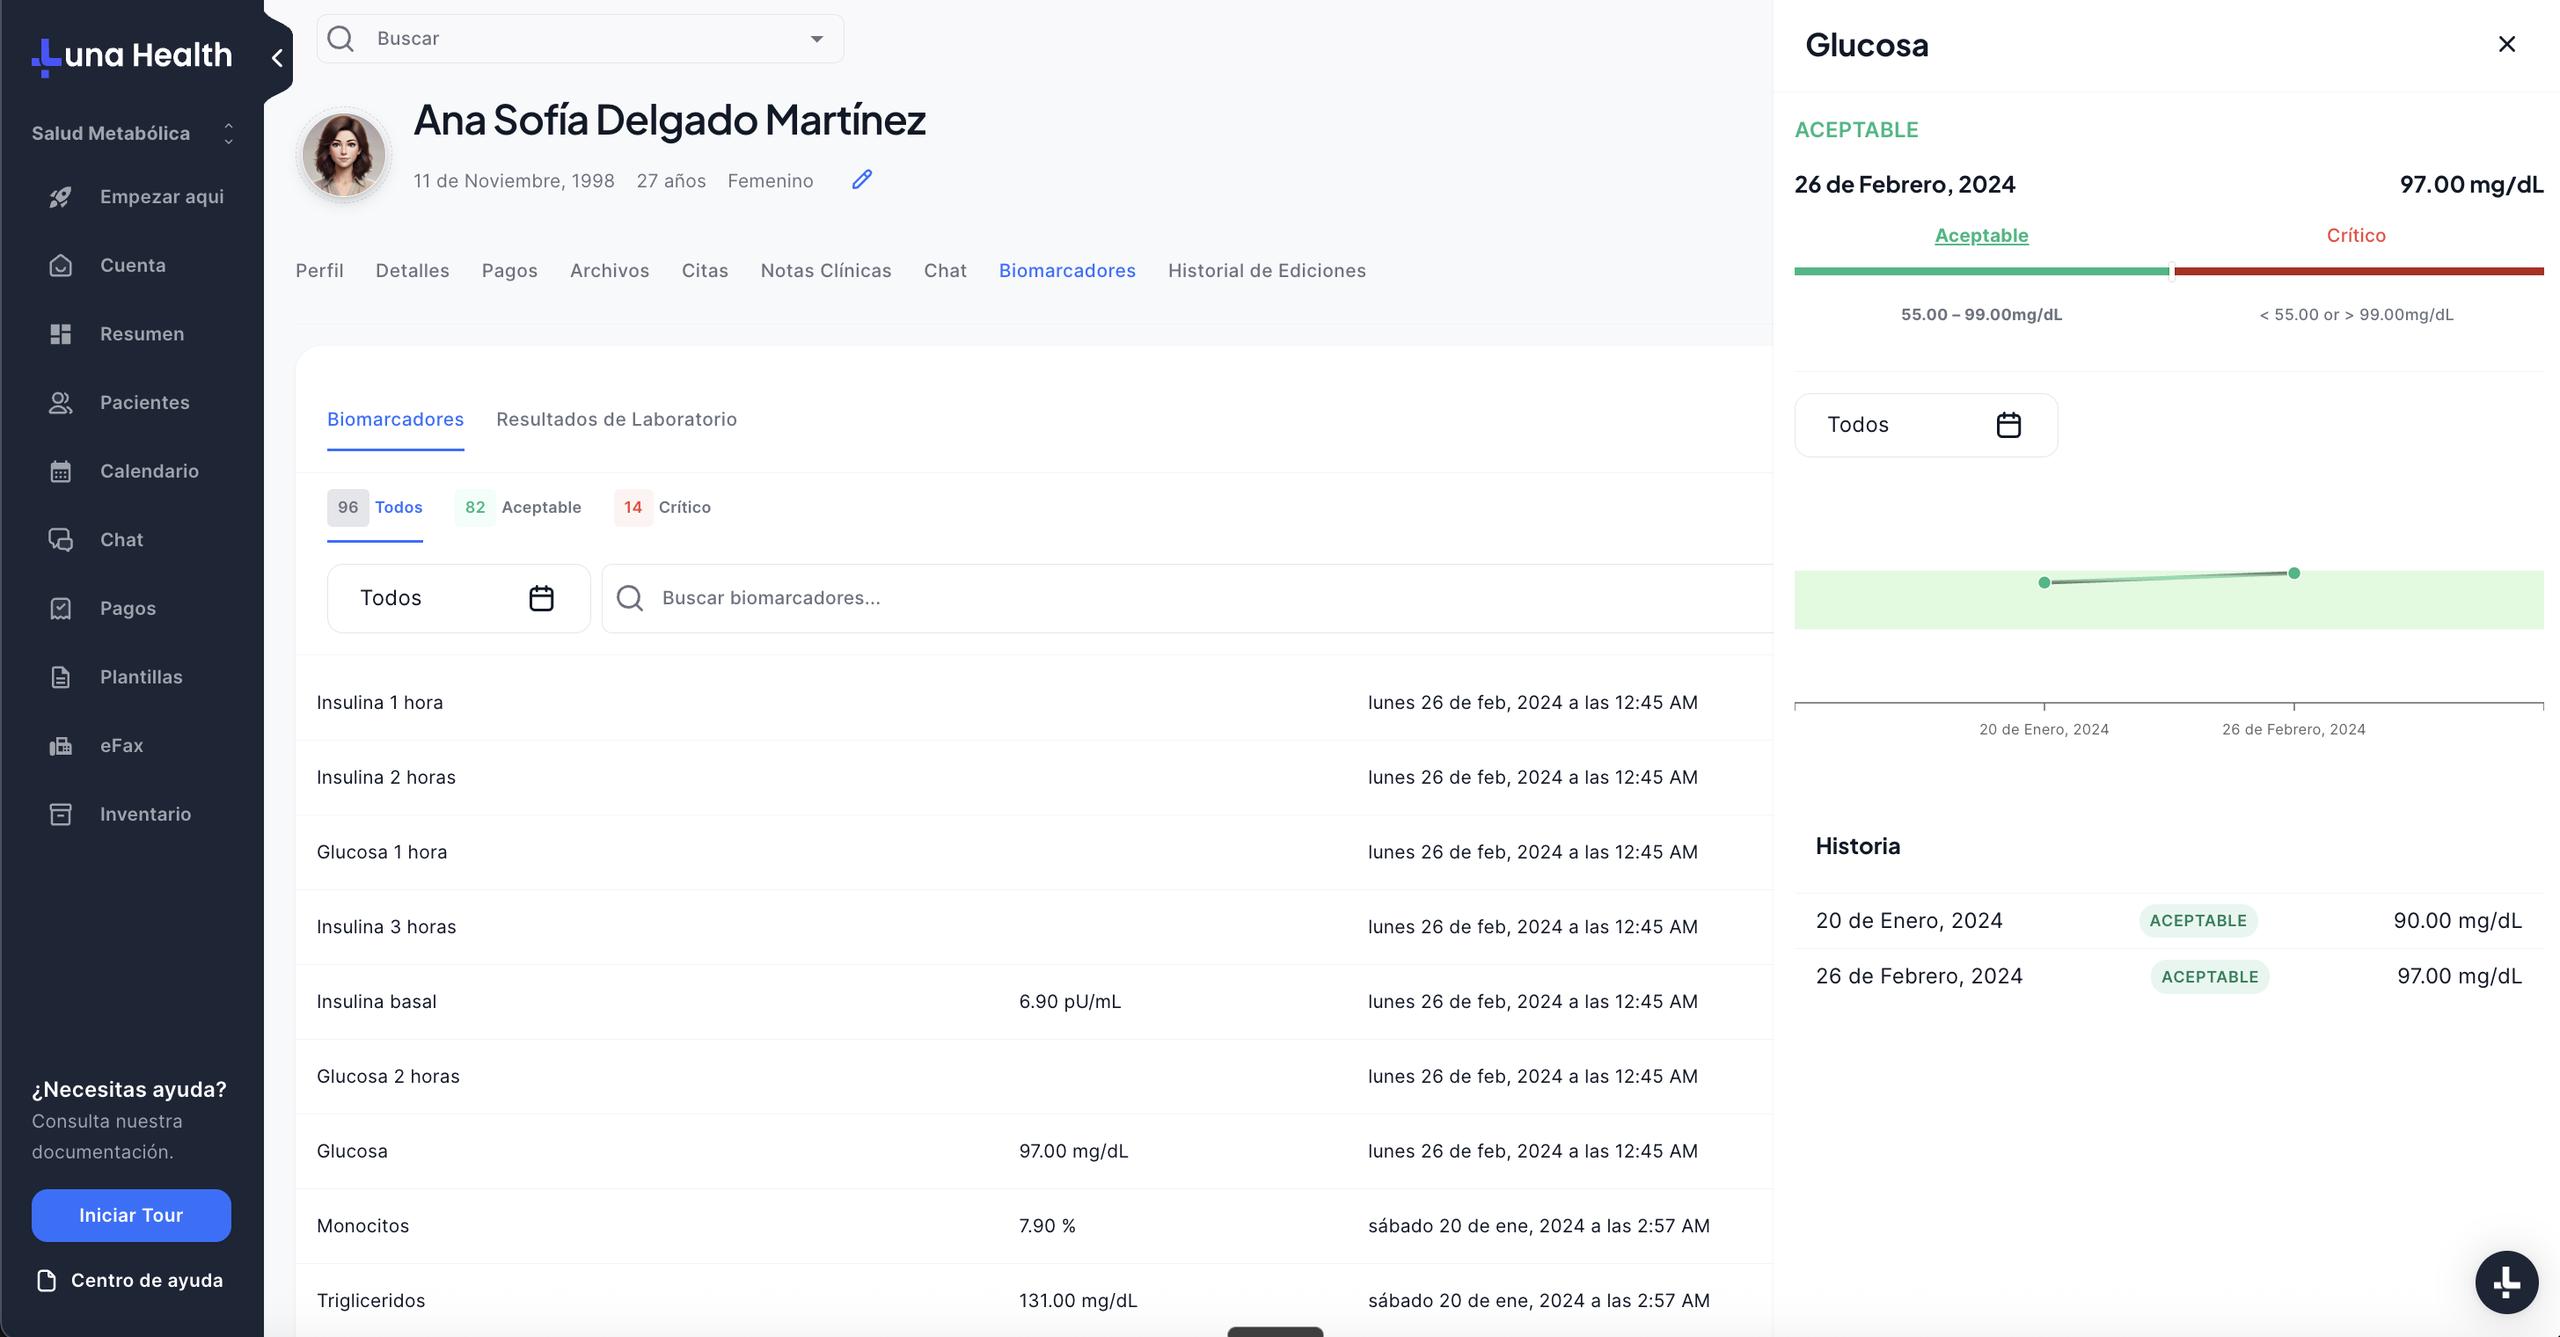
Task: Click the Empezar aqui rocket icon
Action: (x=60, y=197)
